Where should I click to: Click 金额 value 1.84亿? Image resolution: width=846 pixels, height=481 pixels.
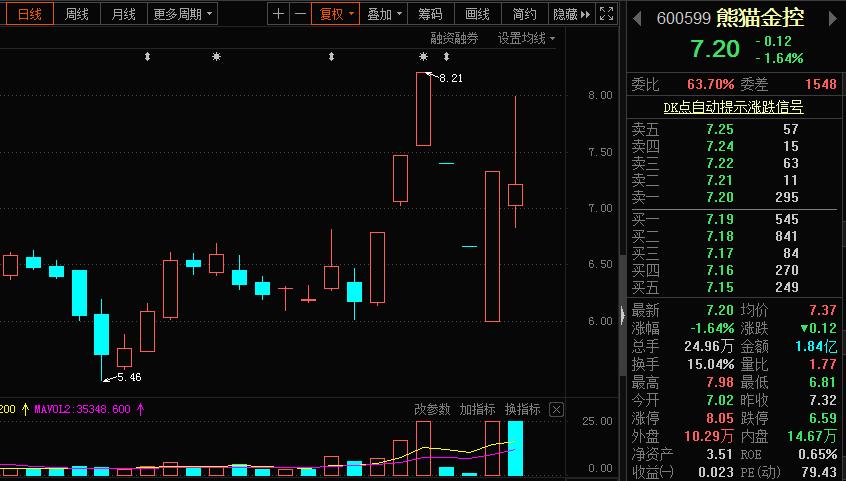pos(816,347)
